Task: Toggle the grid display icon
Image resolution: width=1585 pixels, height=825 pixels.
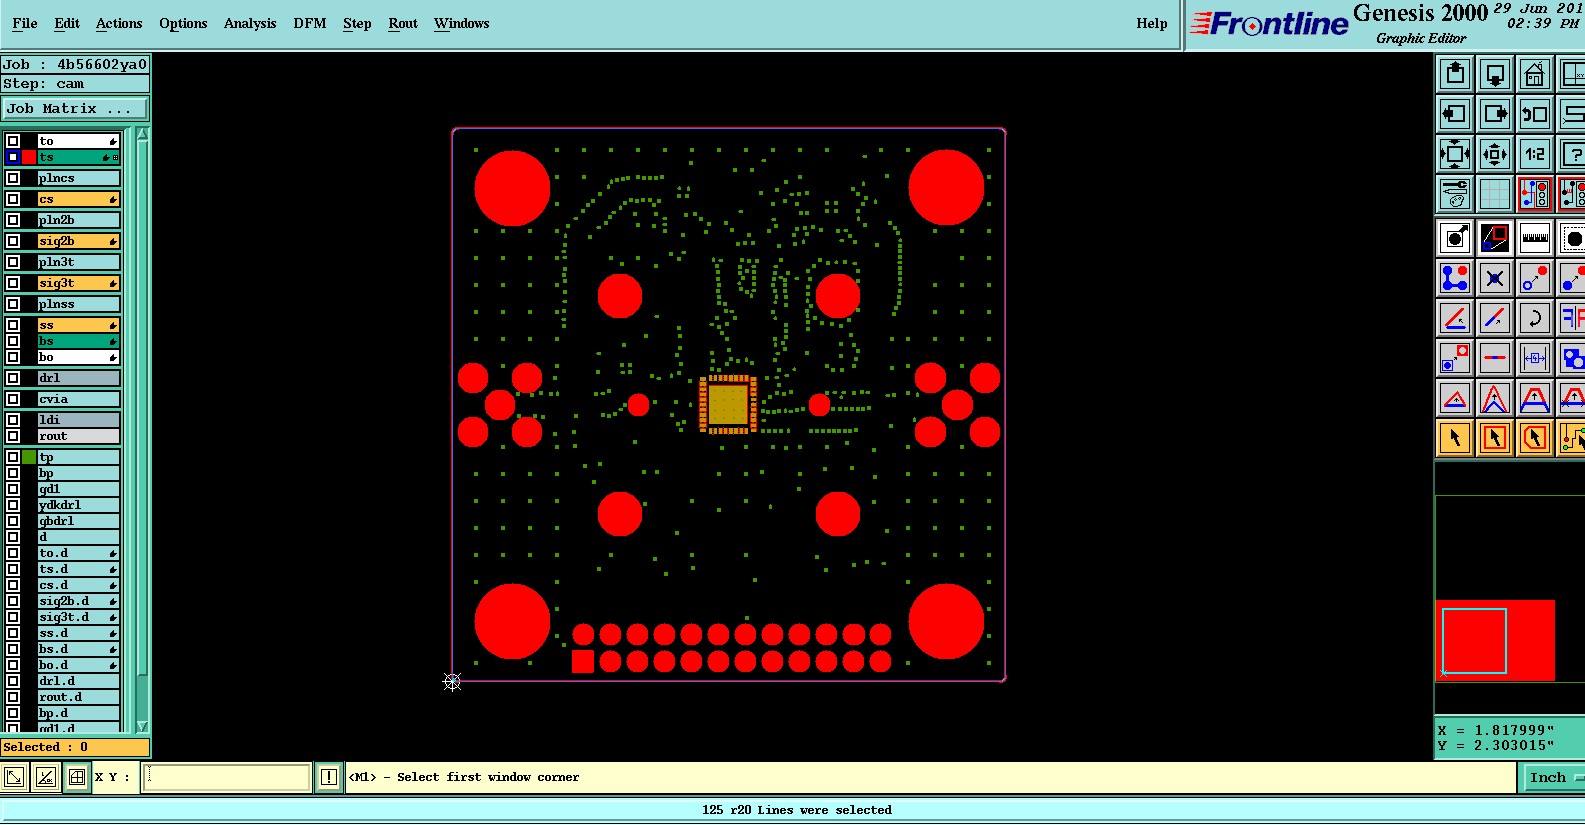Action: [1495, 194]
